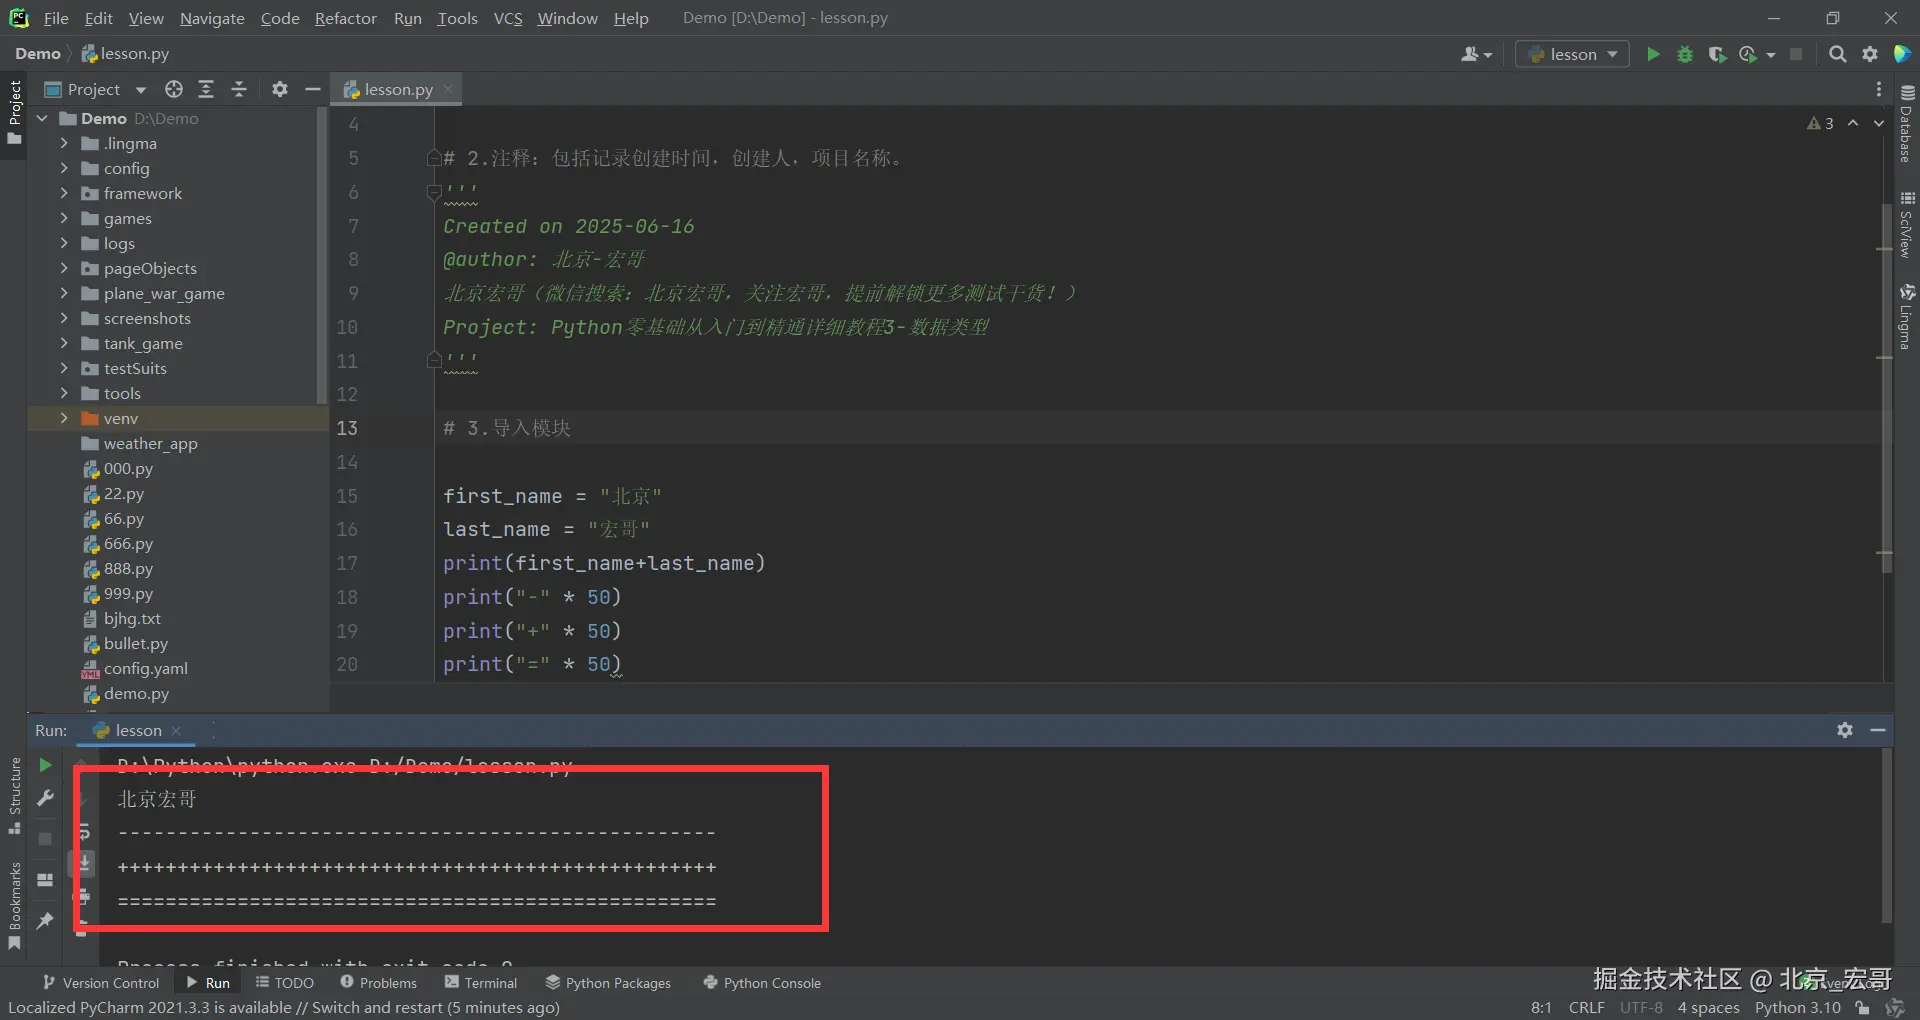The image size is (1920, 1020).
Task: Select opened file with the Project panel crosshair icon
Action: (x=174, y=89)
